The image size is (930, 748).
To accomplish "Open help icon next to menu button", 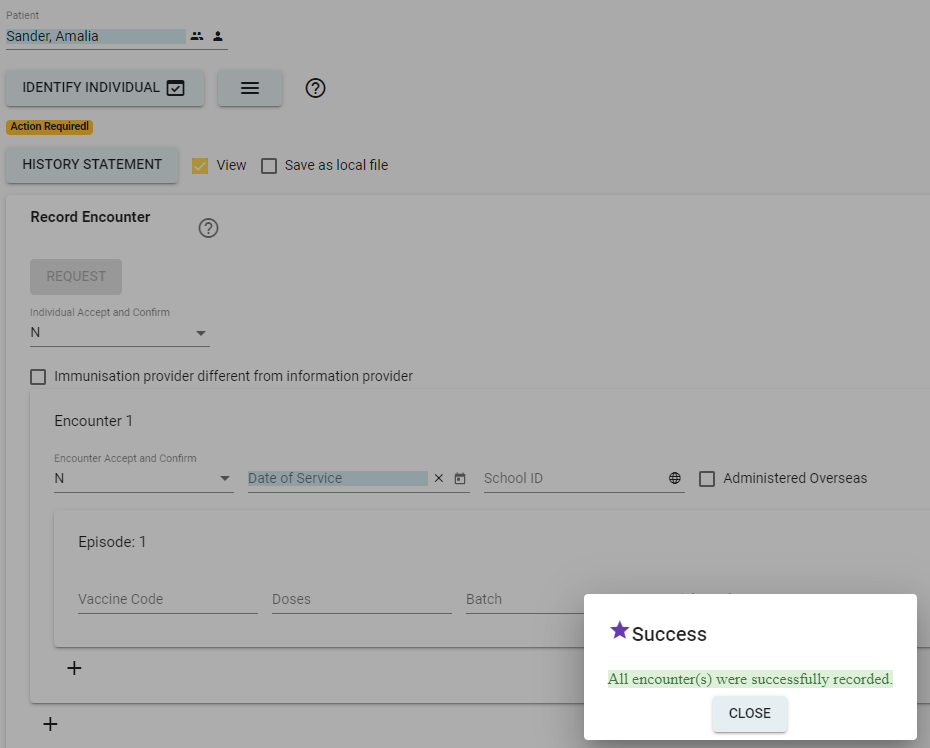I will 316,88.
